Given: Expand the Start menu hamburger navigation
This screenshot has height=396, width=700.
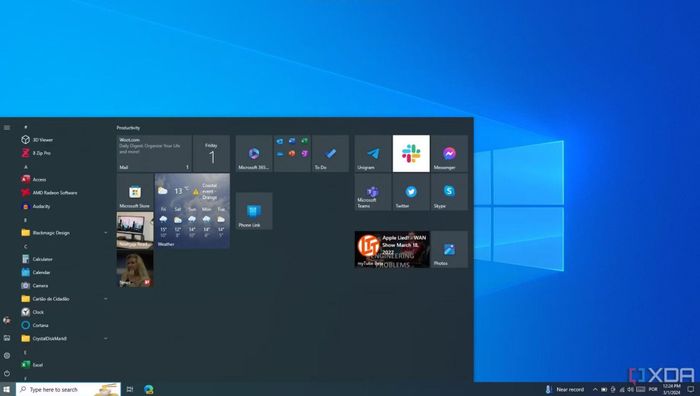Looking at the screenshot, I should (7, 128).
